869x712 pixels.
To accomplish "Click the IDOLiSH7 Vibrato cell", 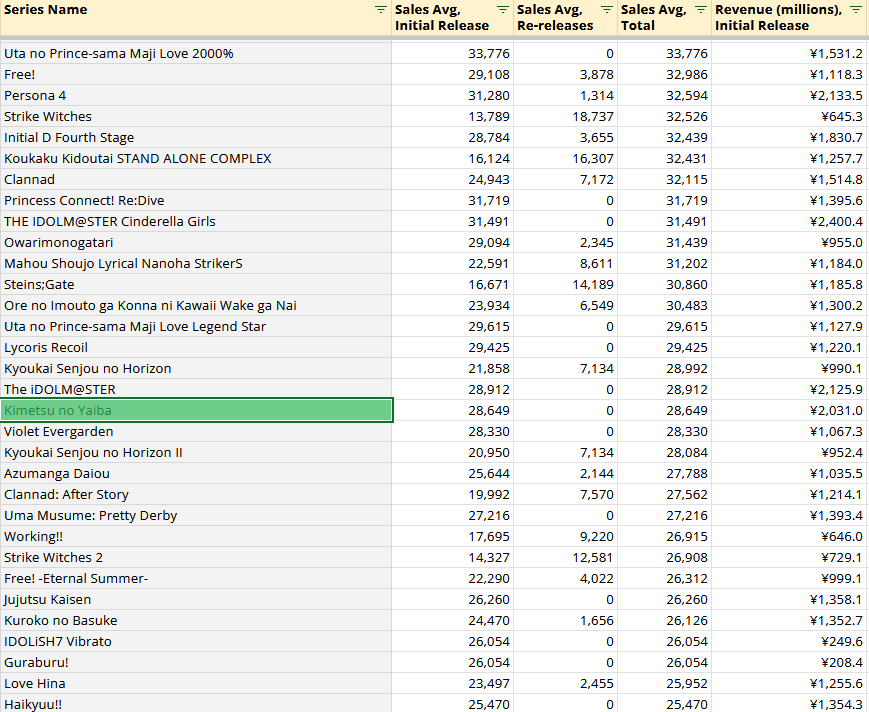I will click(x=196, y=642).
